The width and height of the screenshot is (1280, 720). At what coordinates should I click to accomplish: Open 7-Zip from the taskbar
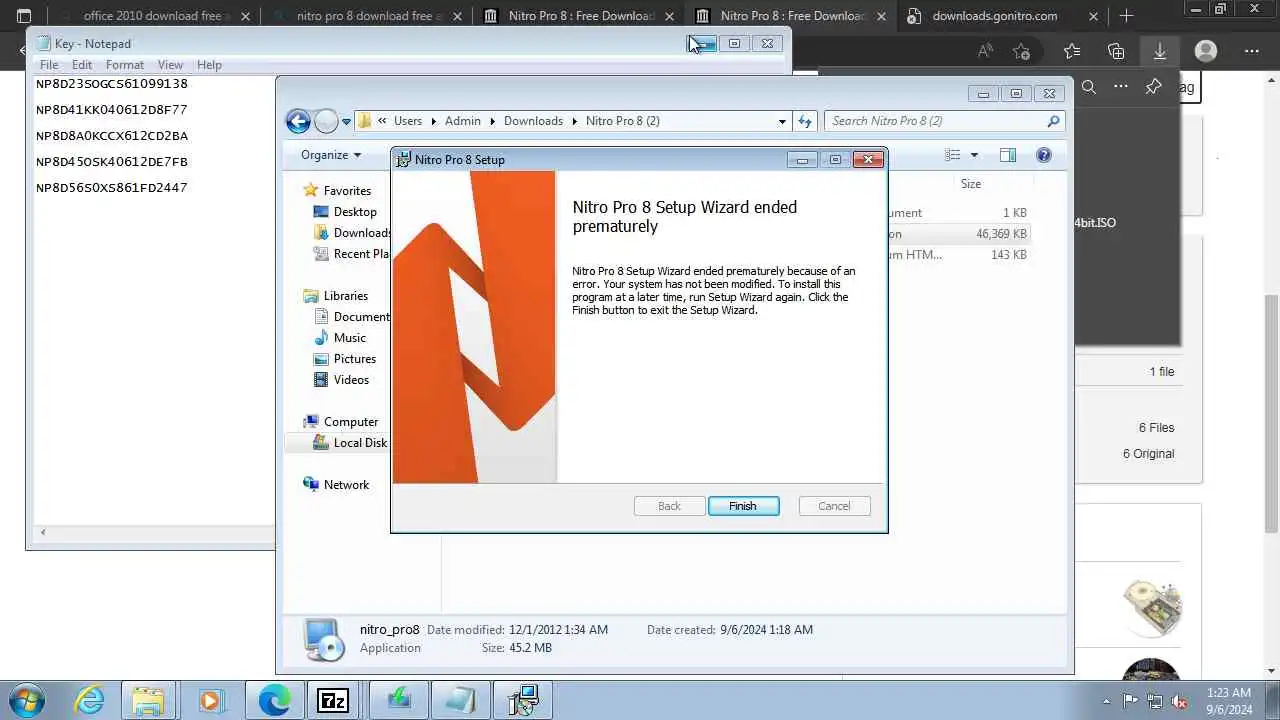[x=333, y=700]
